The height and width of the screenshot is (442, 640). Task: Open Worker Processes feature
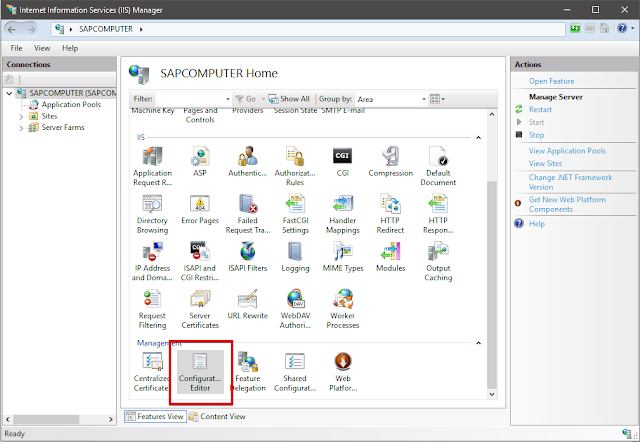pyautogui.click(x=343, y=309)
